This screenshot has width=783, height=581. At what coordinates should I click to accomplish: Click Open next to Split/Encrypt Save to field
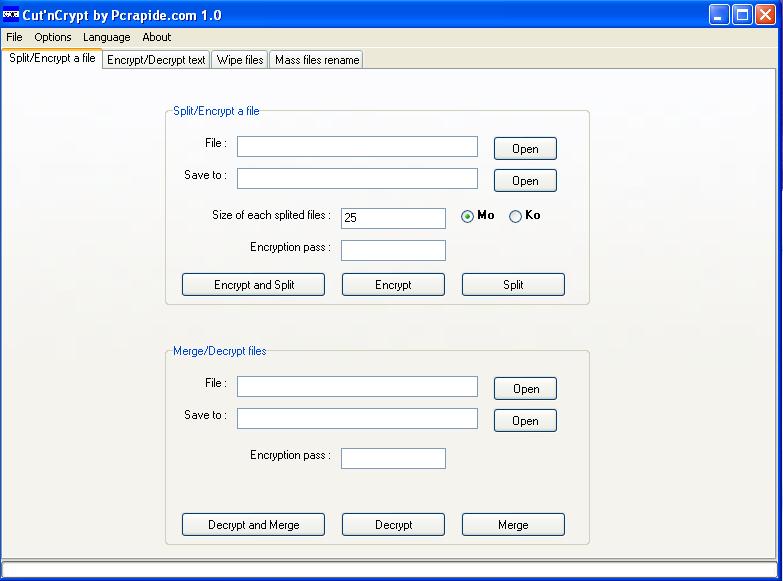coord(525,180)
